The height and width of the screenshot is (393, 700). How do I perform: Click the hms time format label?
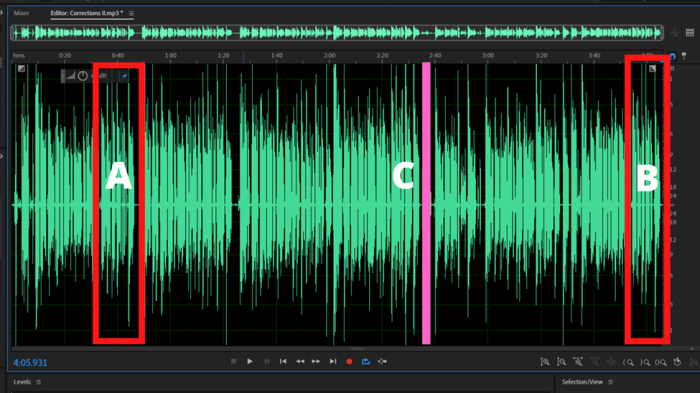point(19,55)
